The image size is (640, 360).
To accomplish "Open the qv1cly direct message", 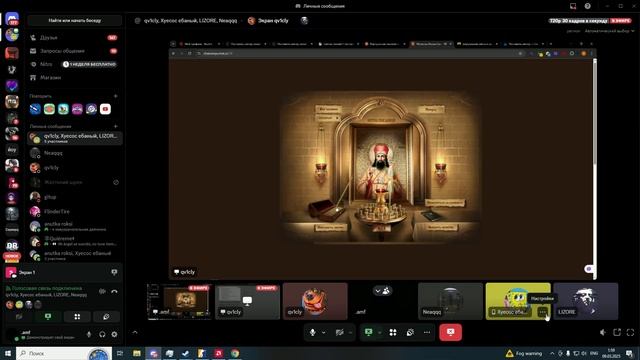I will (x=75, y=168).
